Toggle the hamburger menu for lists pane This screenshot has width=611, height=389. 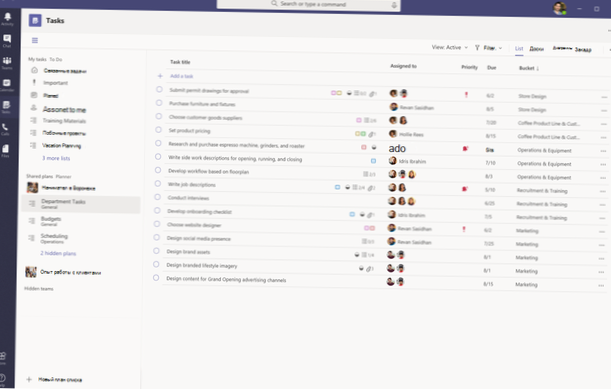point(35,41)
